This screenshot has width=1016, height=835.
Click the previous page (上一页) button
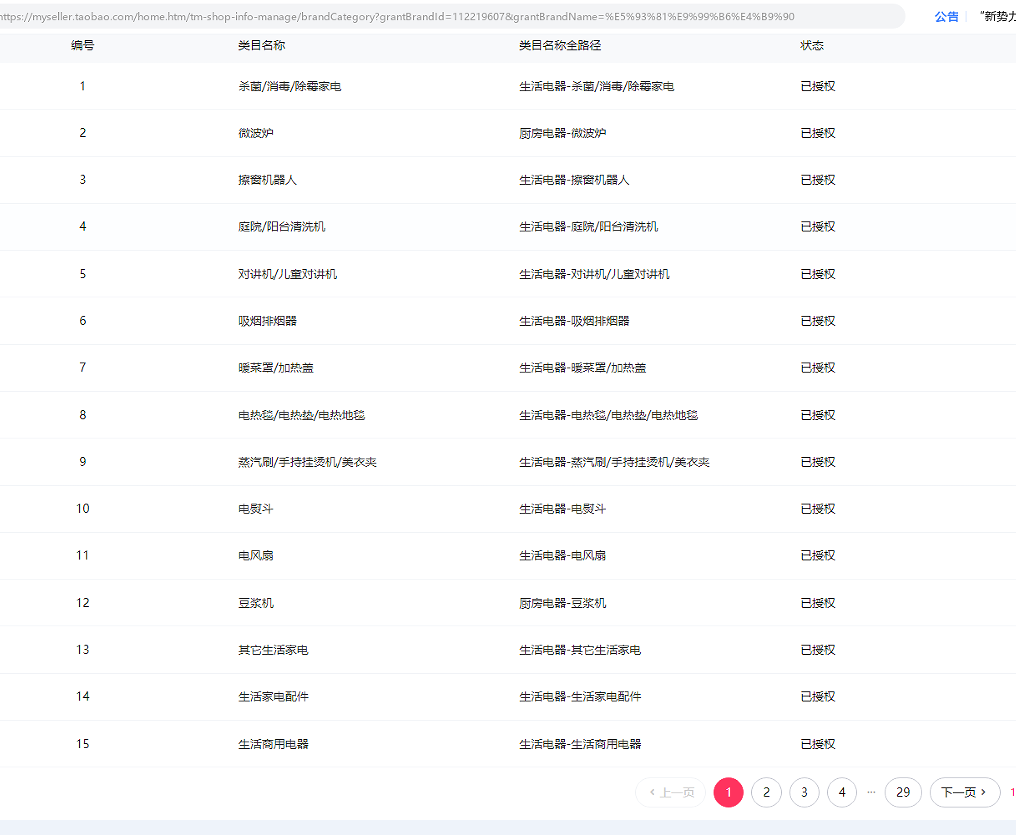coord(671,792)
